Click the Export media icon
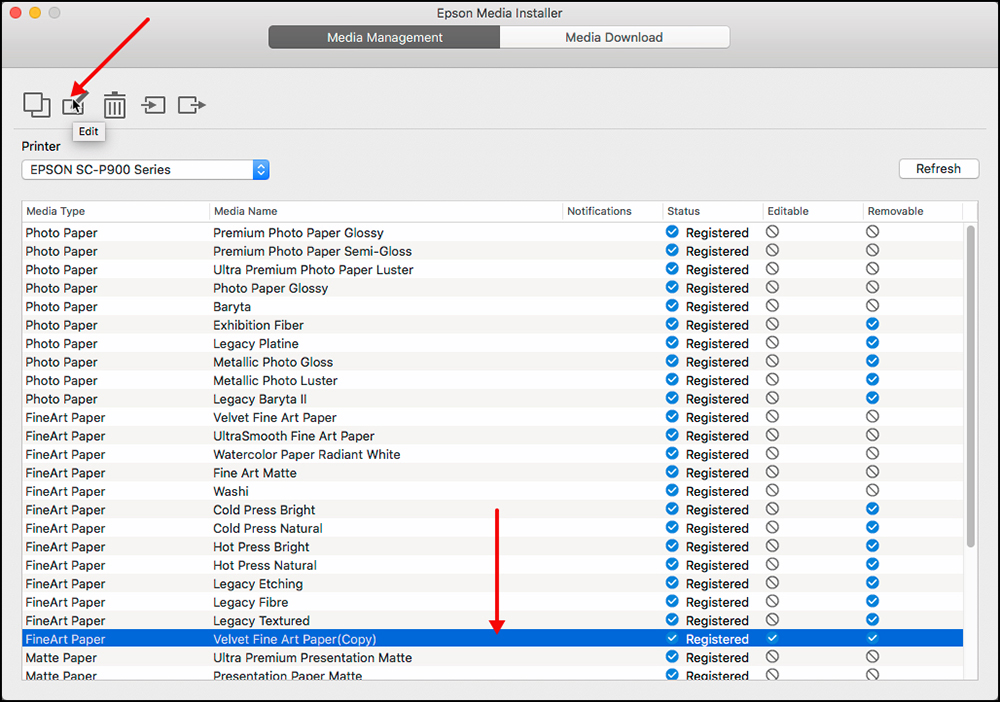Screen dimensions: 1000x702 [191, 105]
